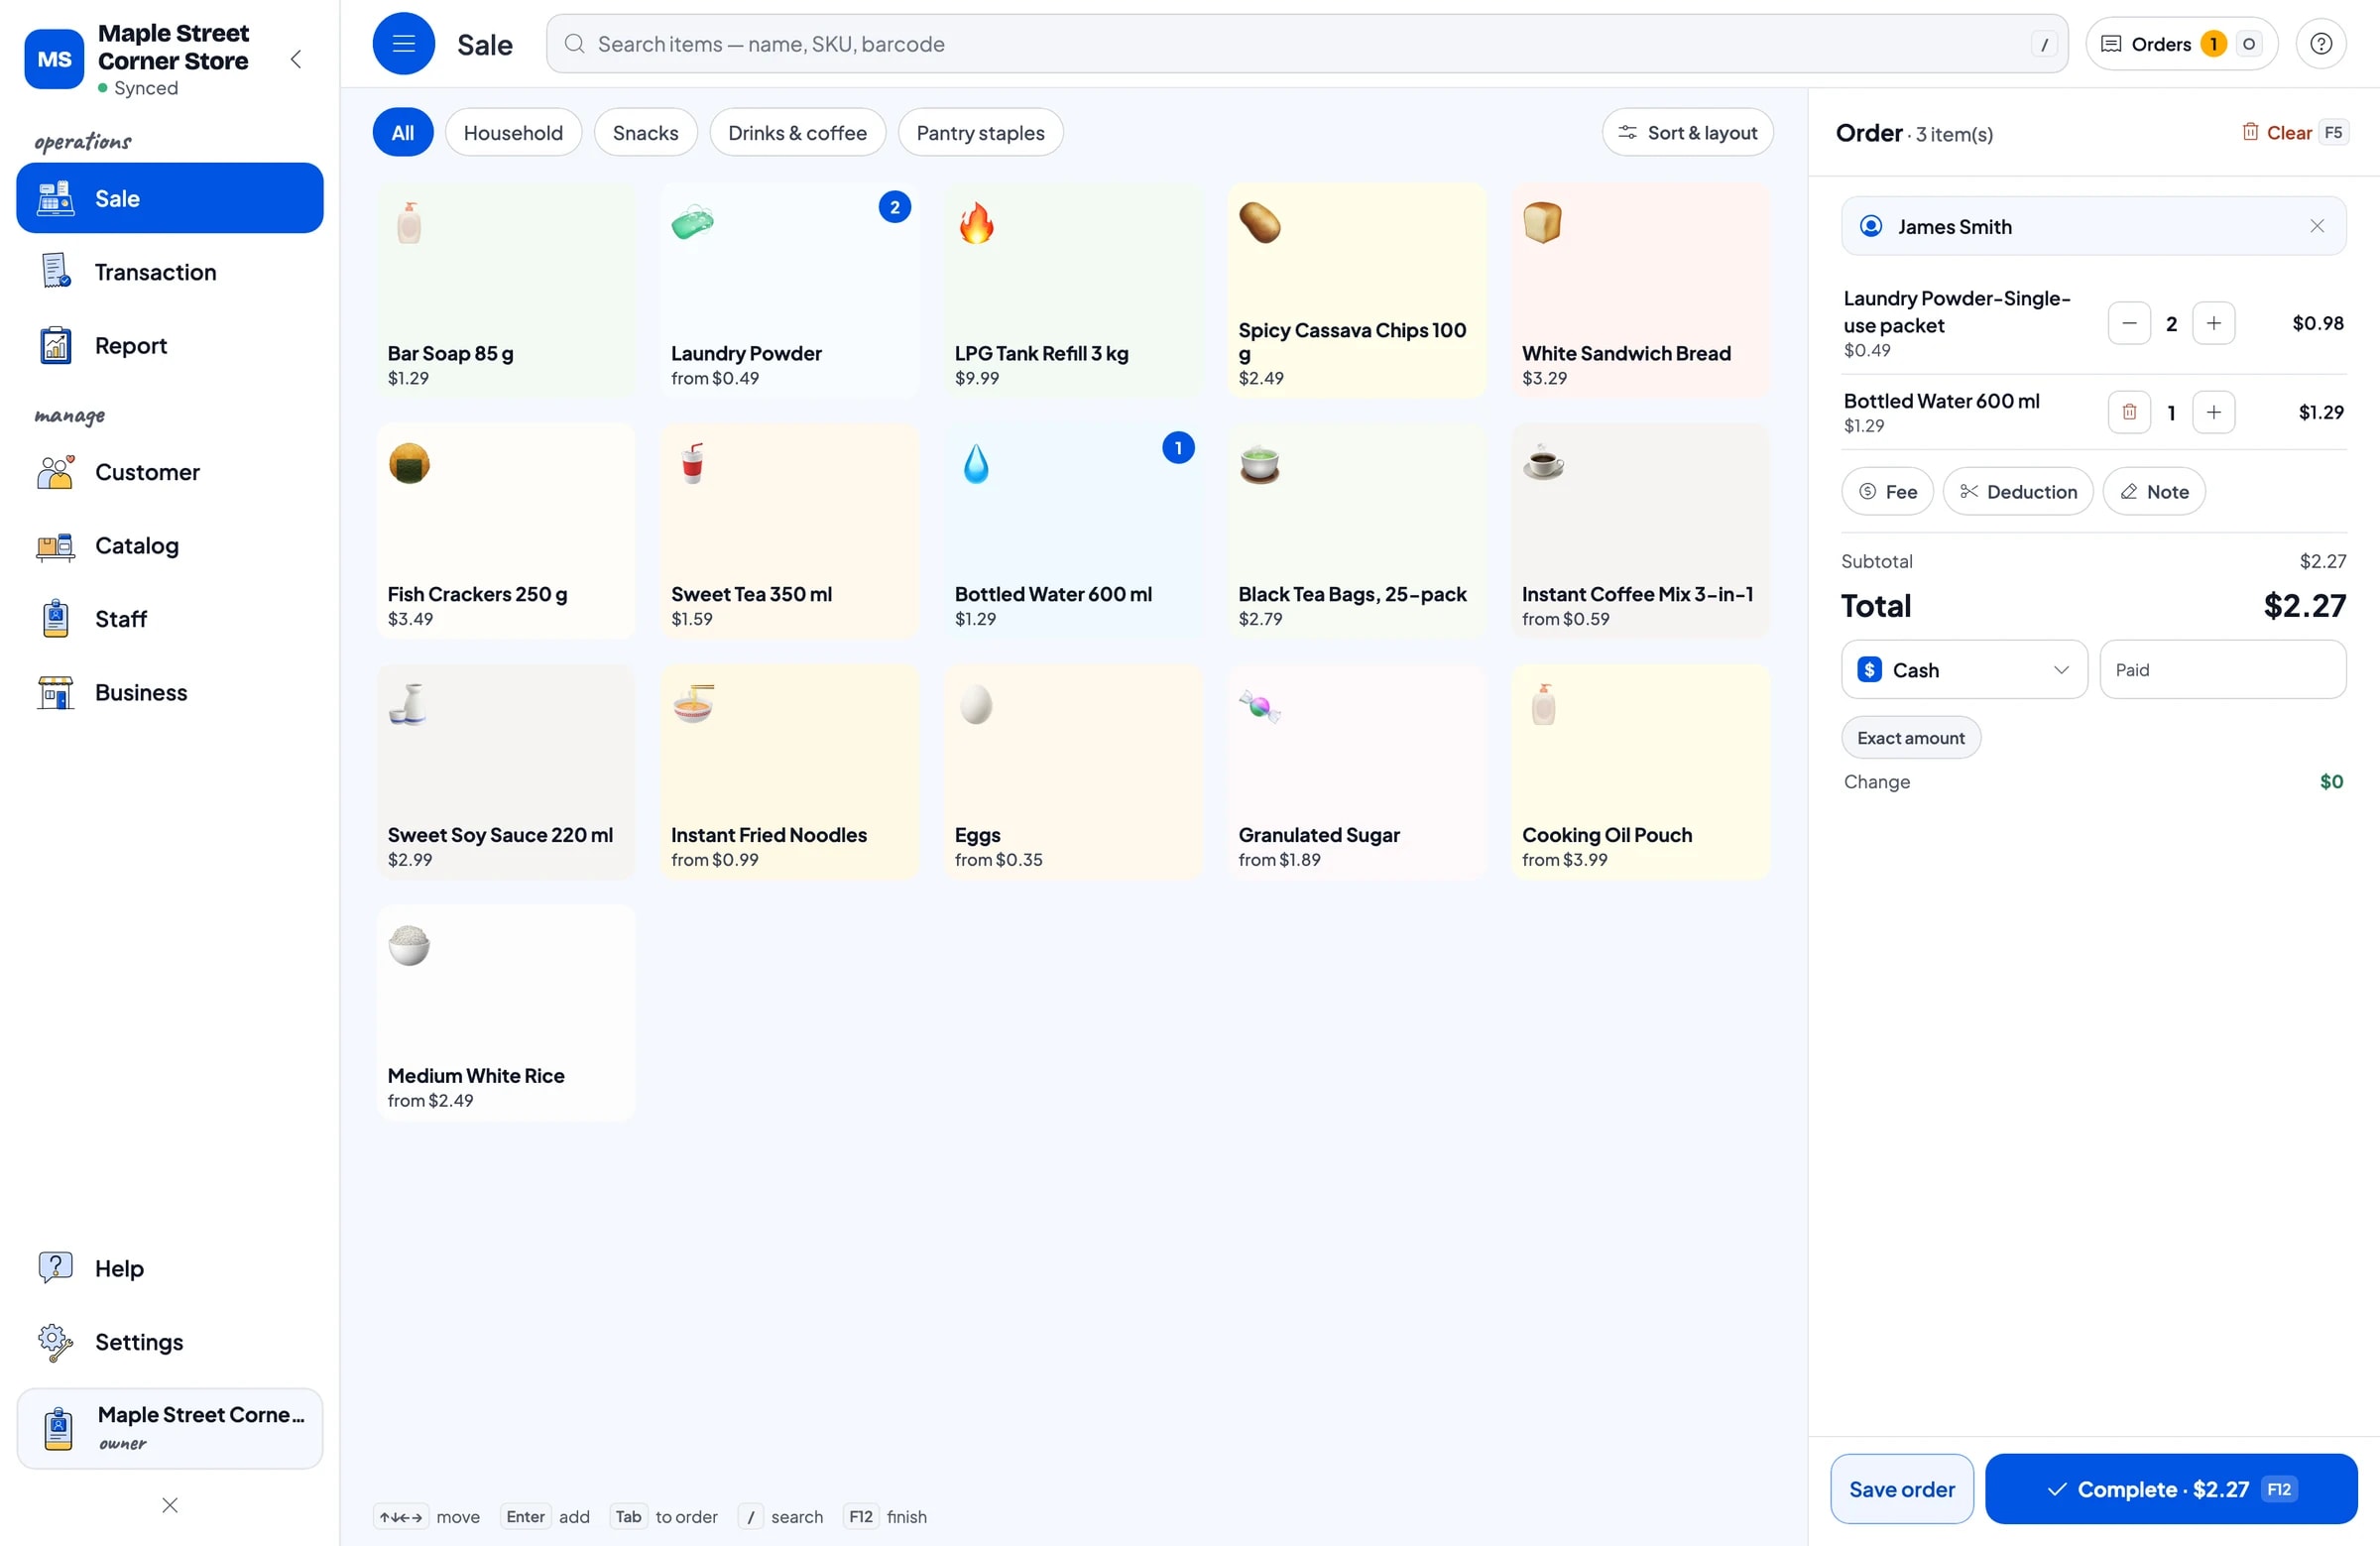Screen dimensions: 2380x1546
Task: Open the help question mark icon at top right
Action: pyautogui.click(x=2320, y=44)
